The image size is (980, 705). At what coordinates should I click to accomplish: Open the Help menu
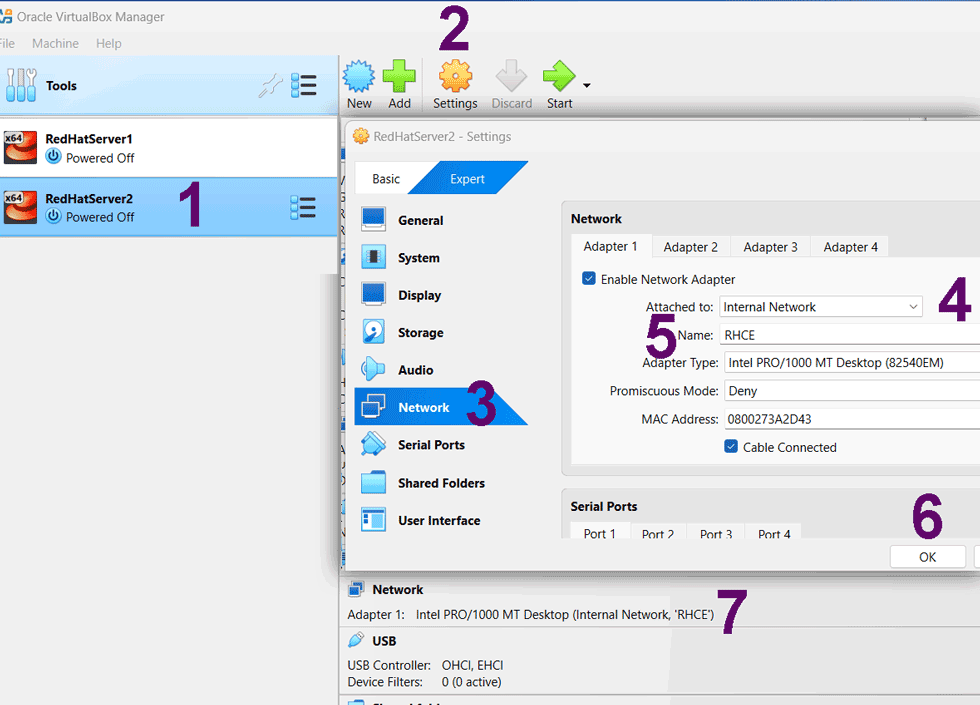(109, 43)
